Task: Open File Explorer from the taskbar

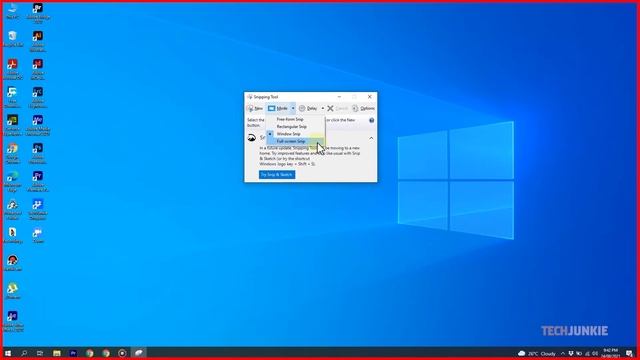Action: click(57, 353)
